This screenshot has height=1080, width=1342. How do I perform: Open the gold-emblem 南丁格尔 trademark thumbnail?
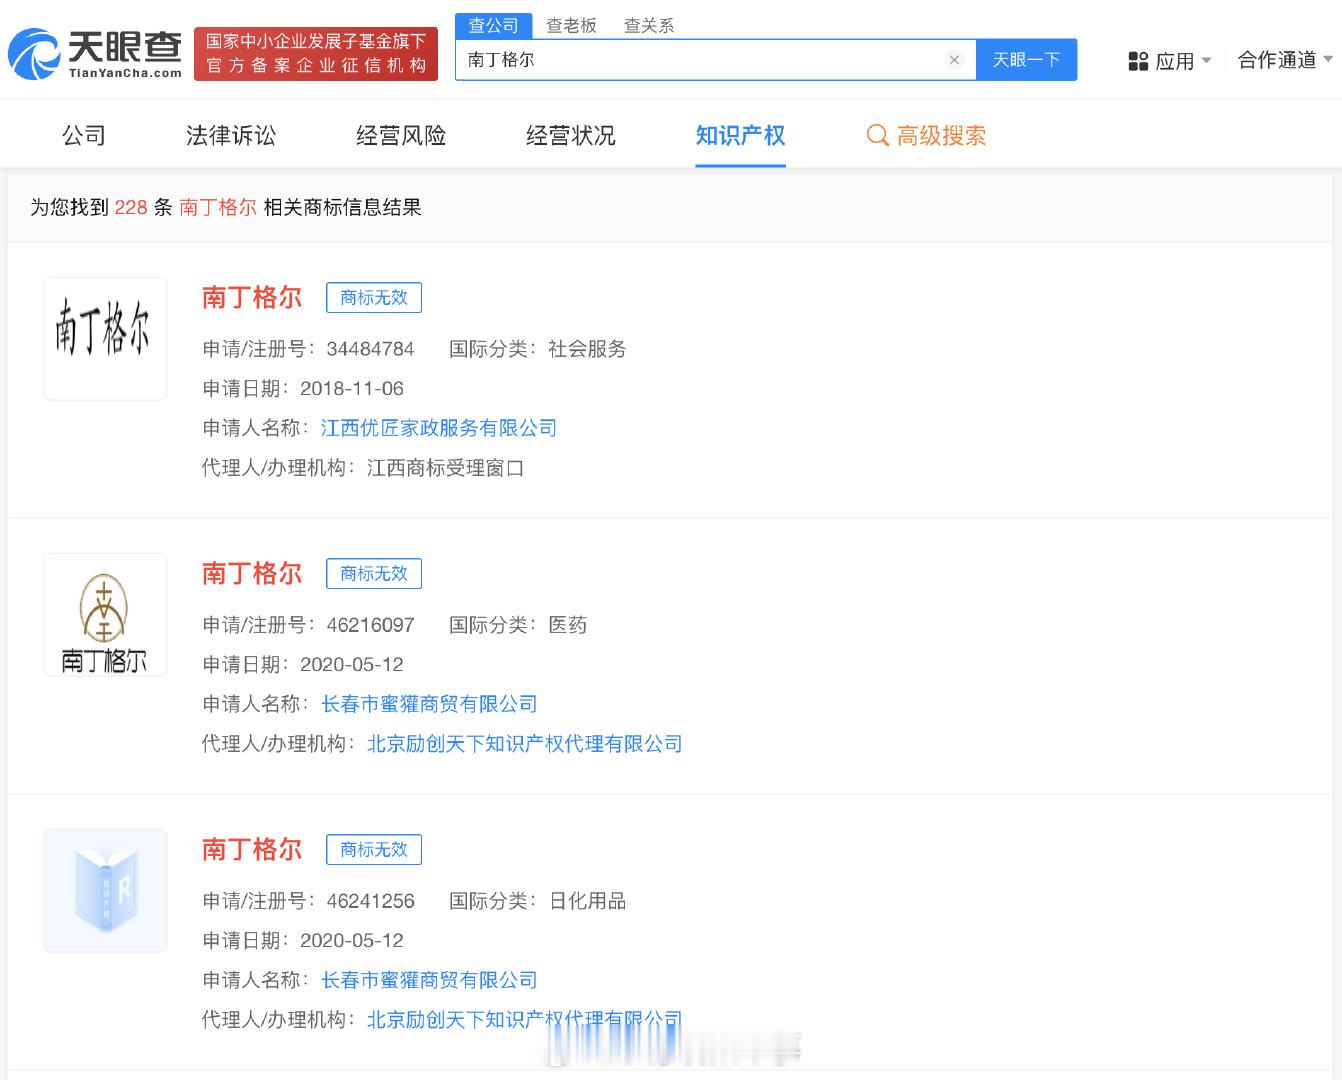105,615
